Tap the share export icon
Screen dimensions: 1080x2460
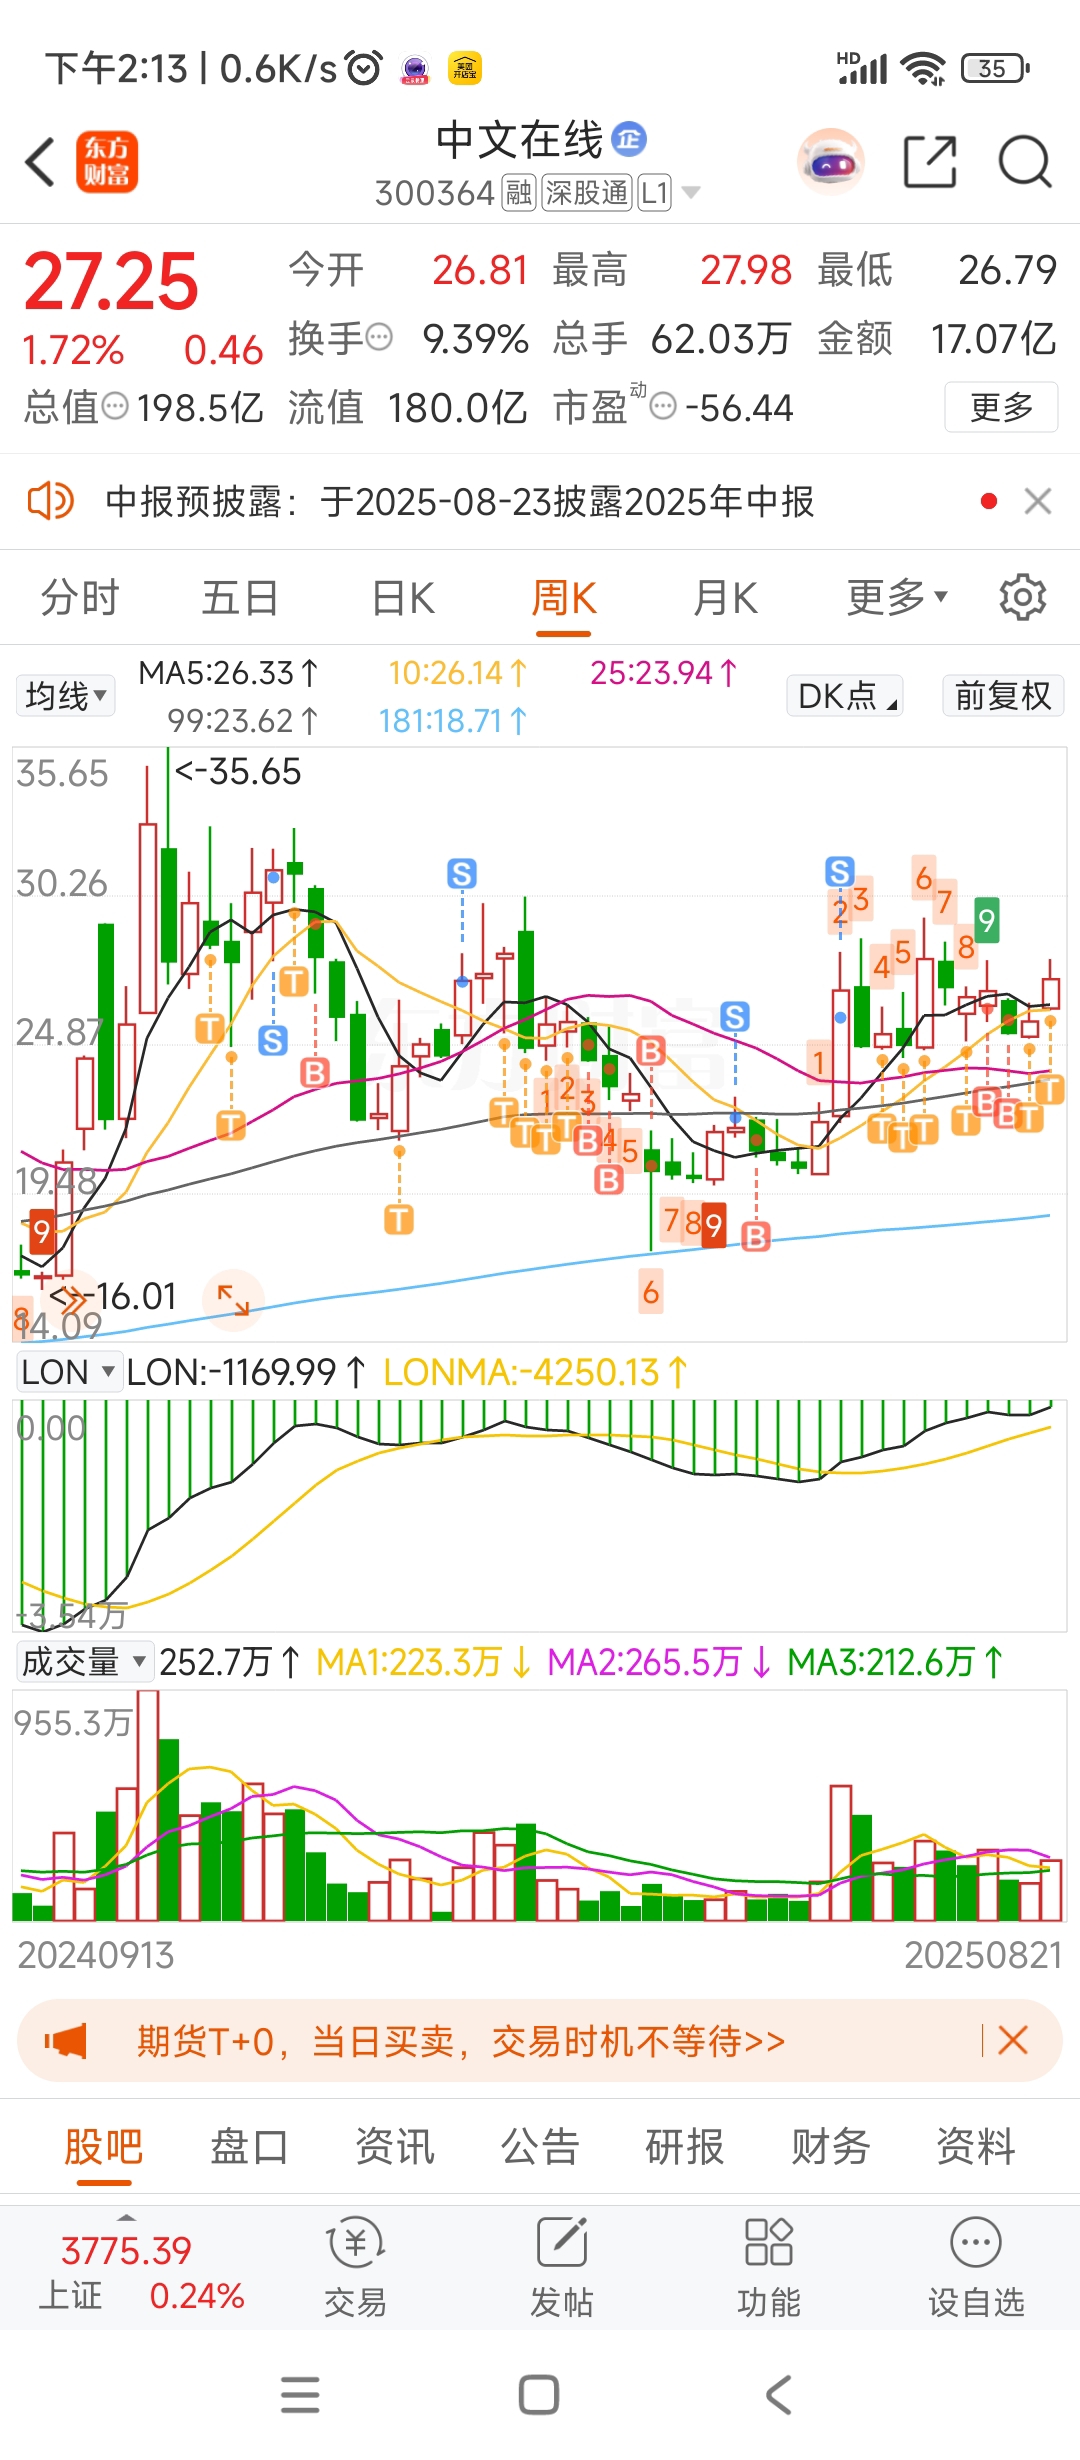[x=930, y=161]
